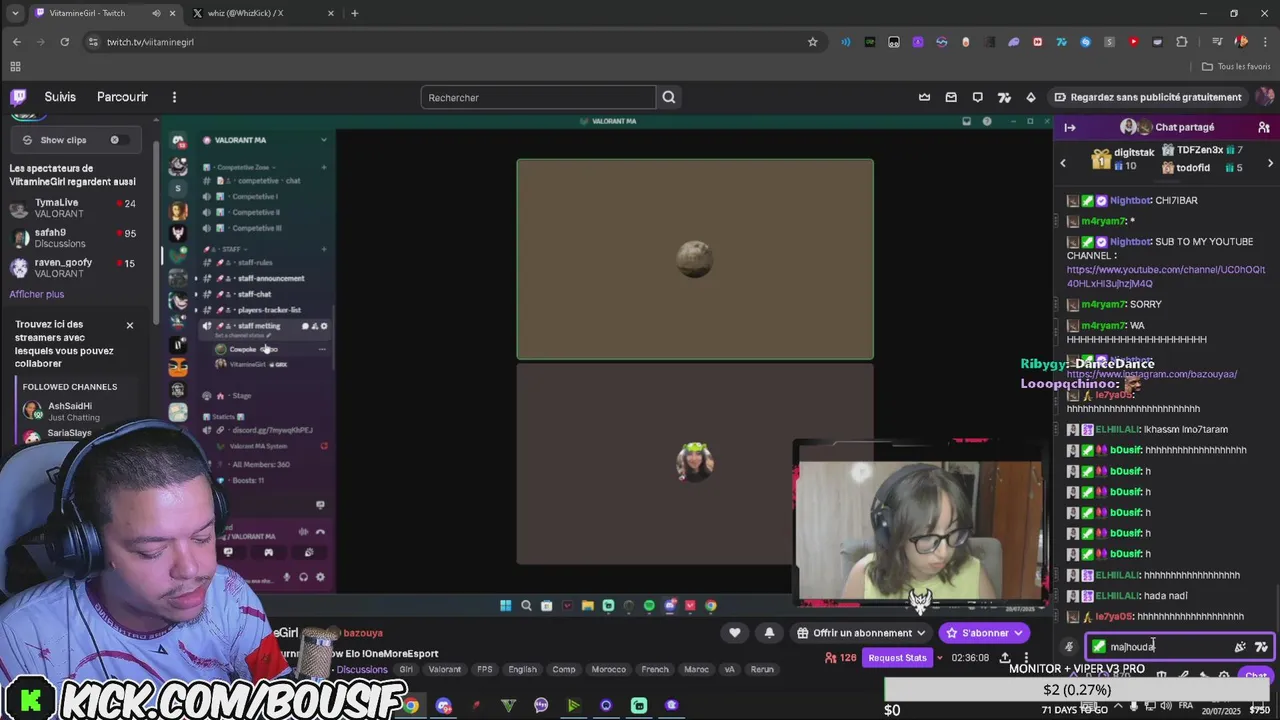The image size is (1280, 720).
Task: Open Twitch top nav more options dots
Action: point(174,97)
